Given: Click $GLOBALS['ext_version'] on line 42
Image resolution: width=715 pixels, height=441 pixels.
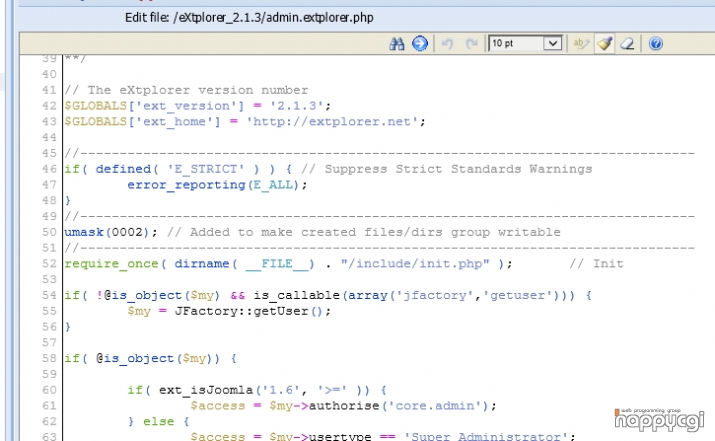Looking at the screenshot, I should pos(154,106).
